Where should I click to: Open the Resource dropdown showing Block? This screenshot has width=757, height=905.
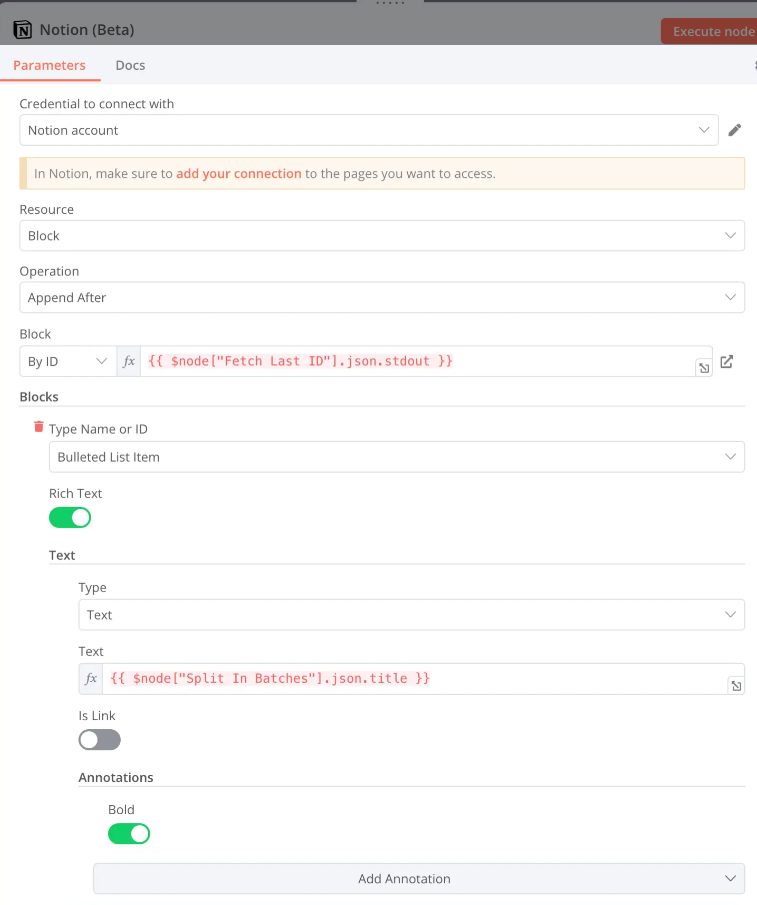(x=382, y=235)
